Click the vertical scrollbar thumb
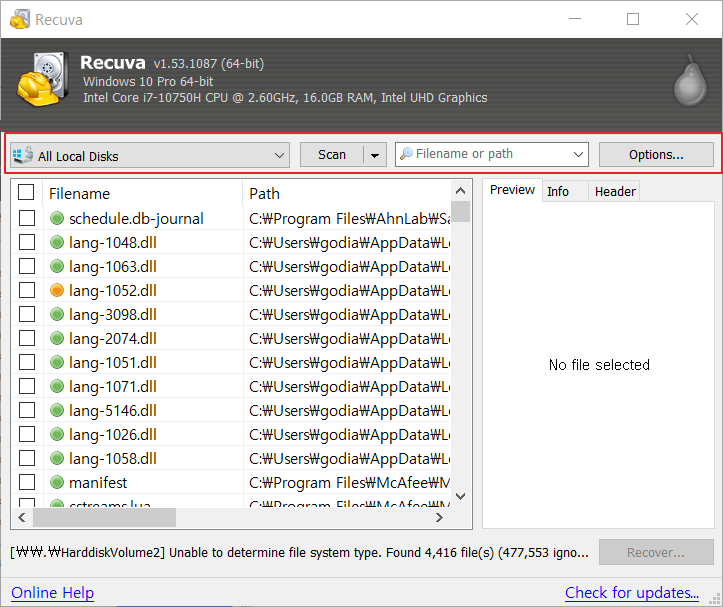This screenshot has height=607, width=723. 460,212
